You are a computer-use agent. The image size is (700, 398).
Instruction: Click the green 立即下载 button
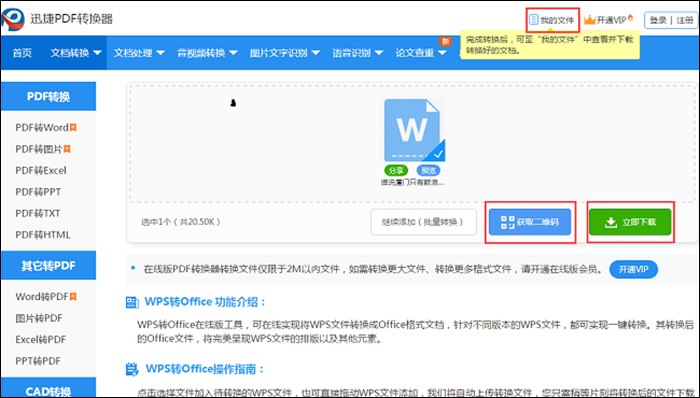point(630,222)
